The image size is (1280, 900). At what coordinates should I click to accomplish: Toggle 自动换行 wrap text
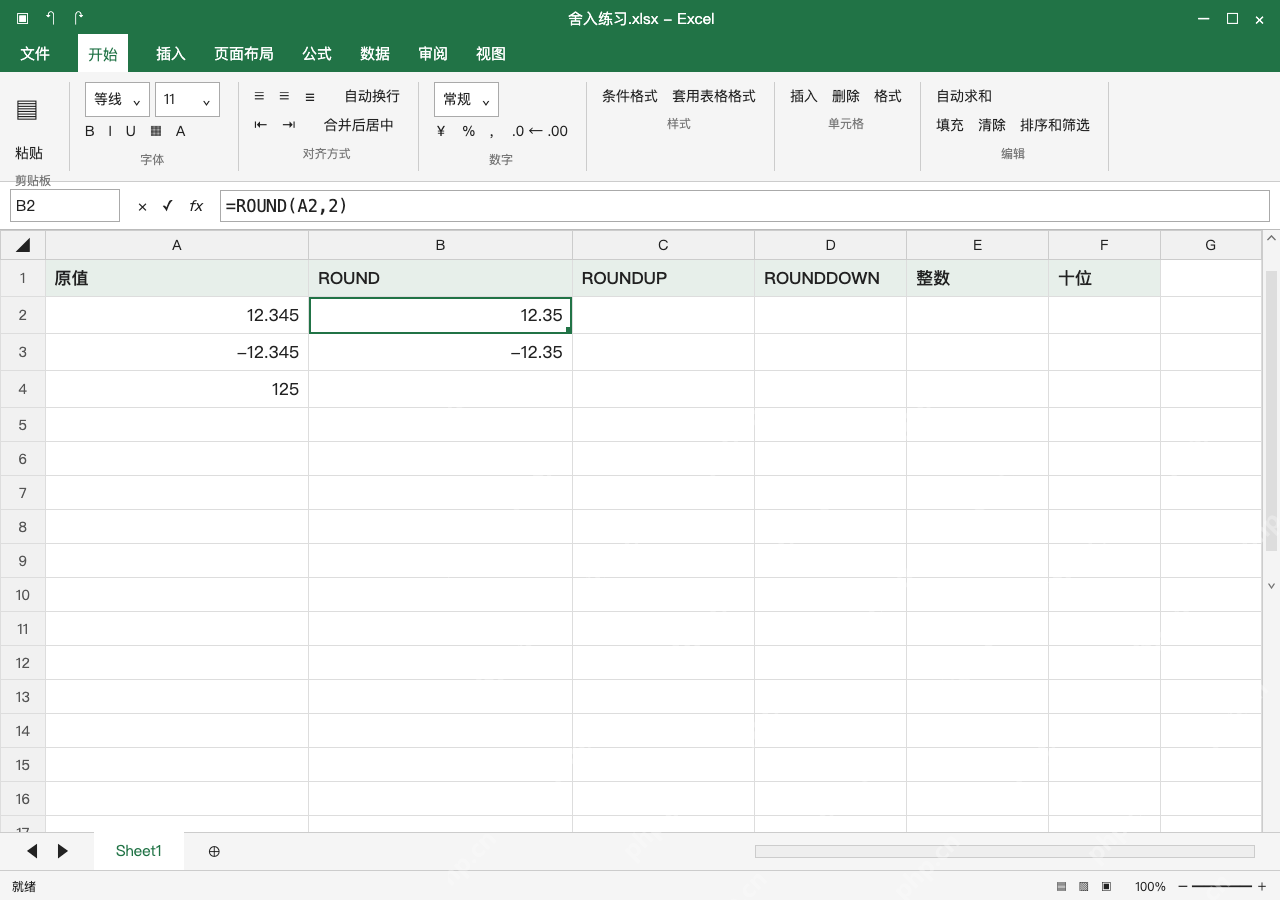[x=372, y=96]
